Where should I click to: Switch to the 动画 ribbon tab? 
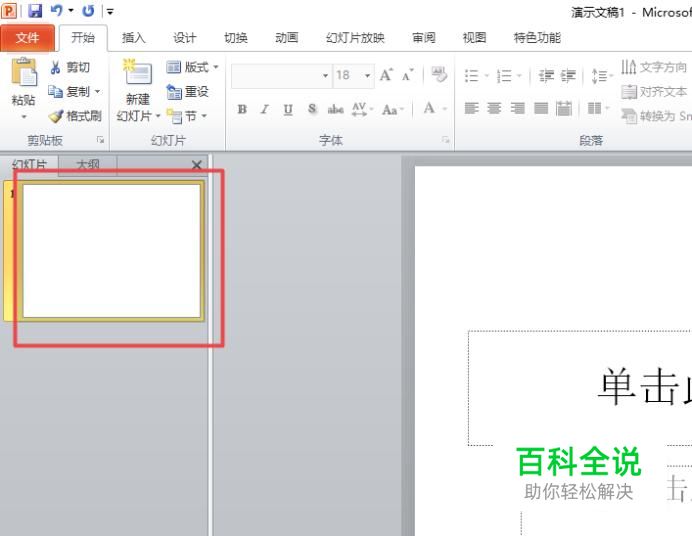pyautogui.click(x=287, y=38)
